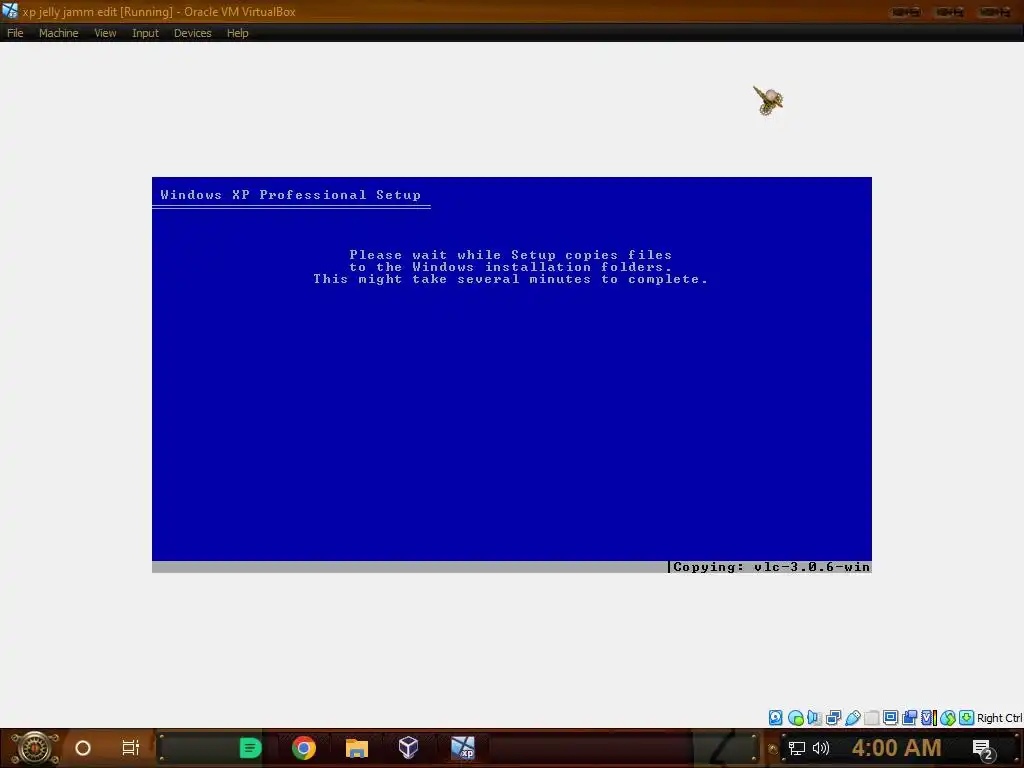Minimize the VirtualBox window
The width and height of the screenshot is (1024, 768).
906,12
